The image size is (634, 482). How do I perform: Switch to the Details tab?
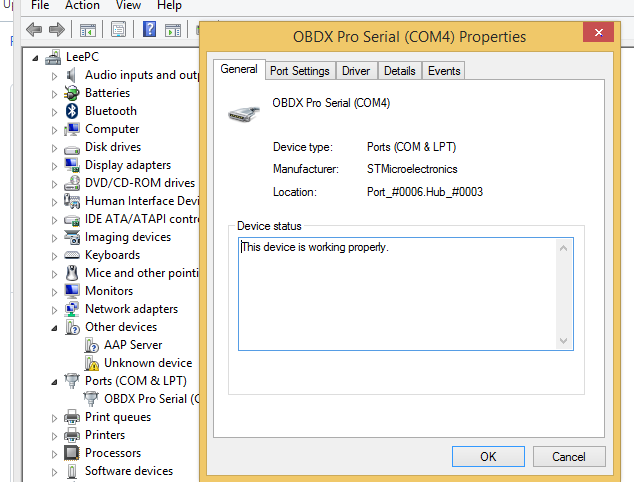click(x=399, y=71)
